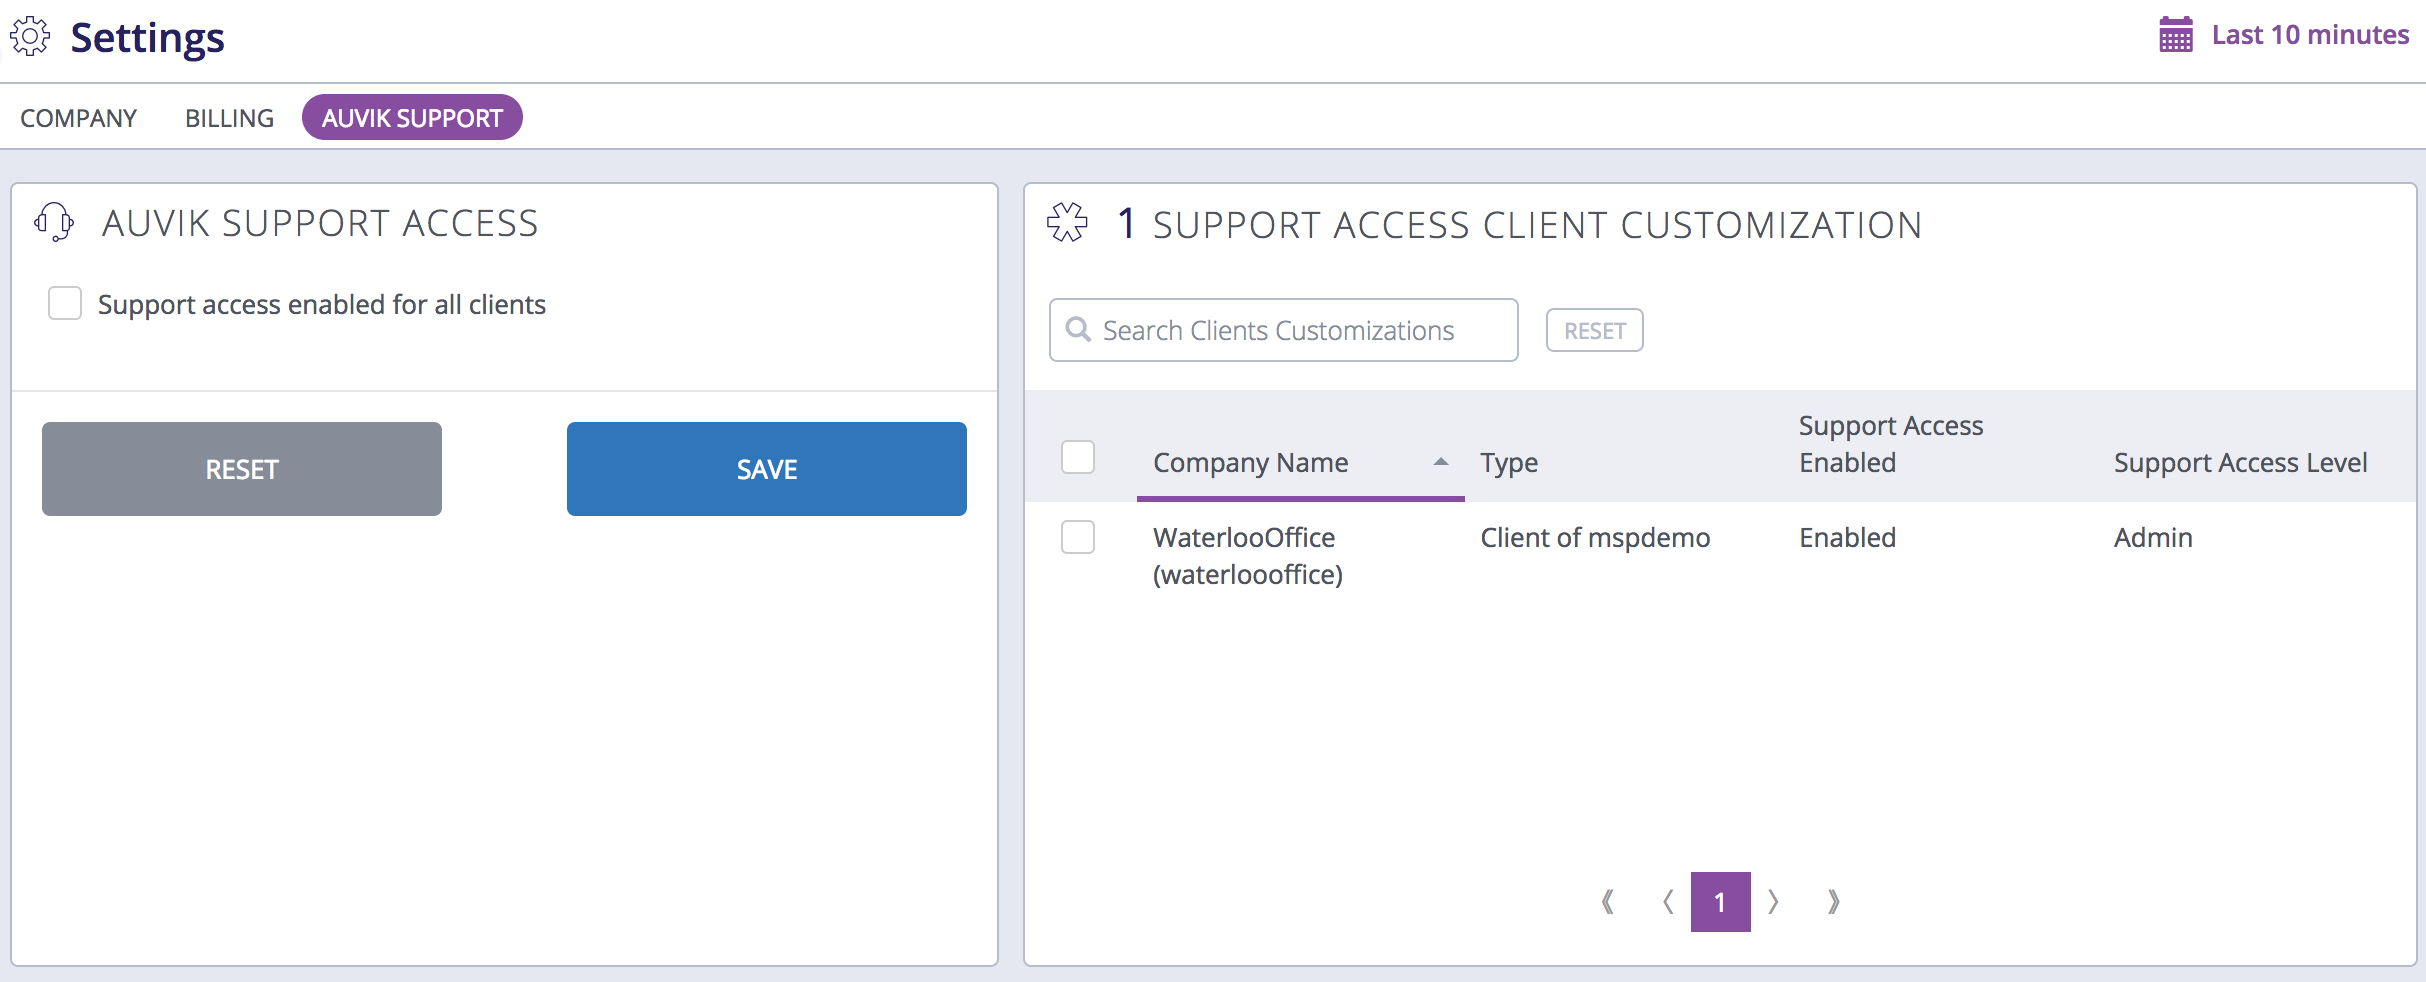
Task: Open the Last 10 minutes time selector
Action: [x=2308, y=35]
